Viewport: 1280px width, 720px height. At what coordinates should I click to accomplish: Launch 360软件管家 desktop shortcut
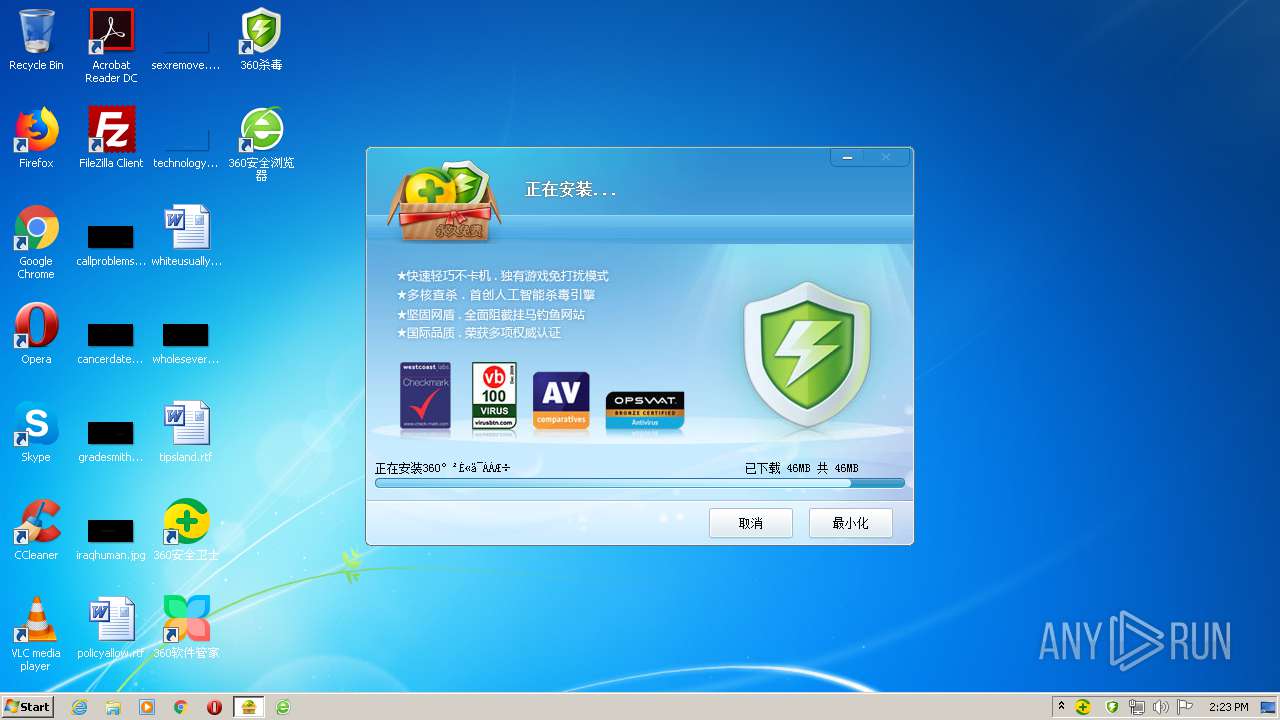coord(186,628)
